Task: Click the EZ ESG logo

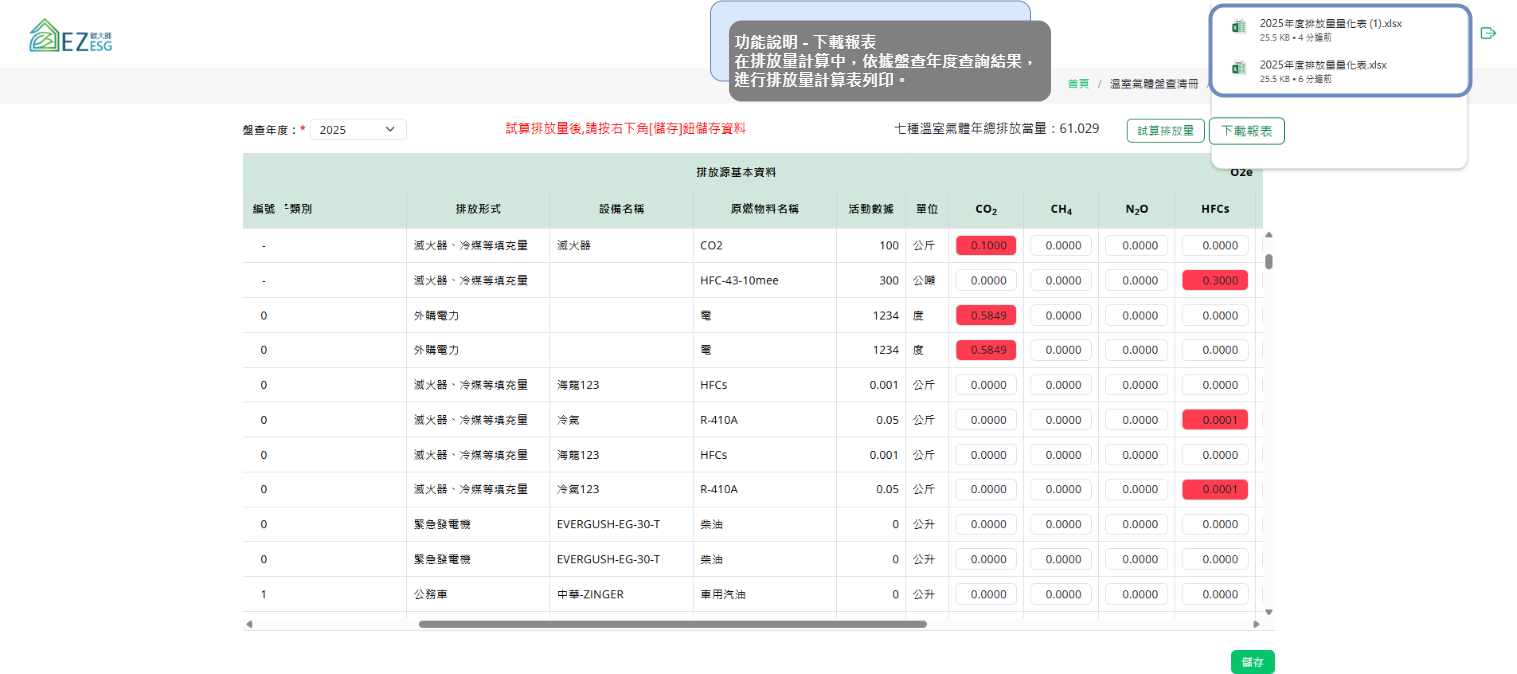Action: tap(71, 35)
